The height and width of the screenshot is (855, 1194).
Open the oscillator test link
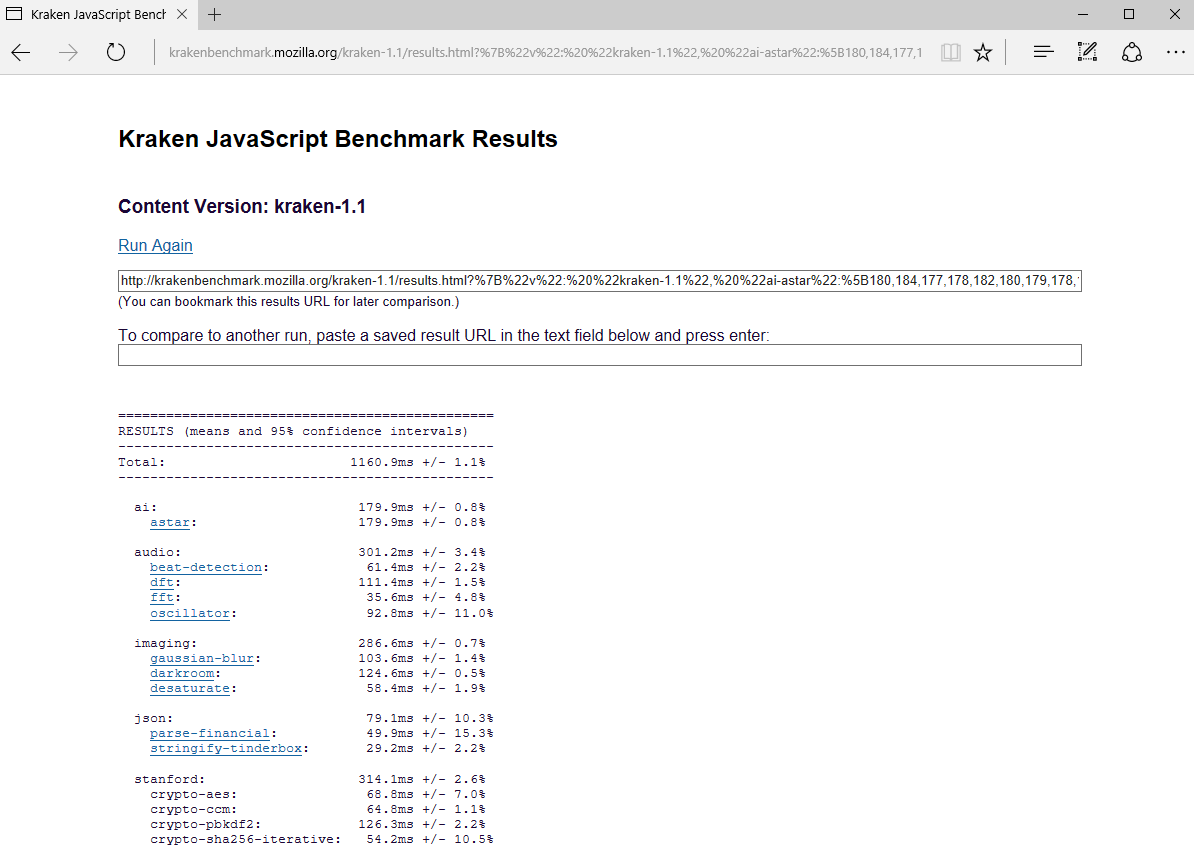190,613
